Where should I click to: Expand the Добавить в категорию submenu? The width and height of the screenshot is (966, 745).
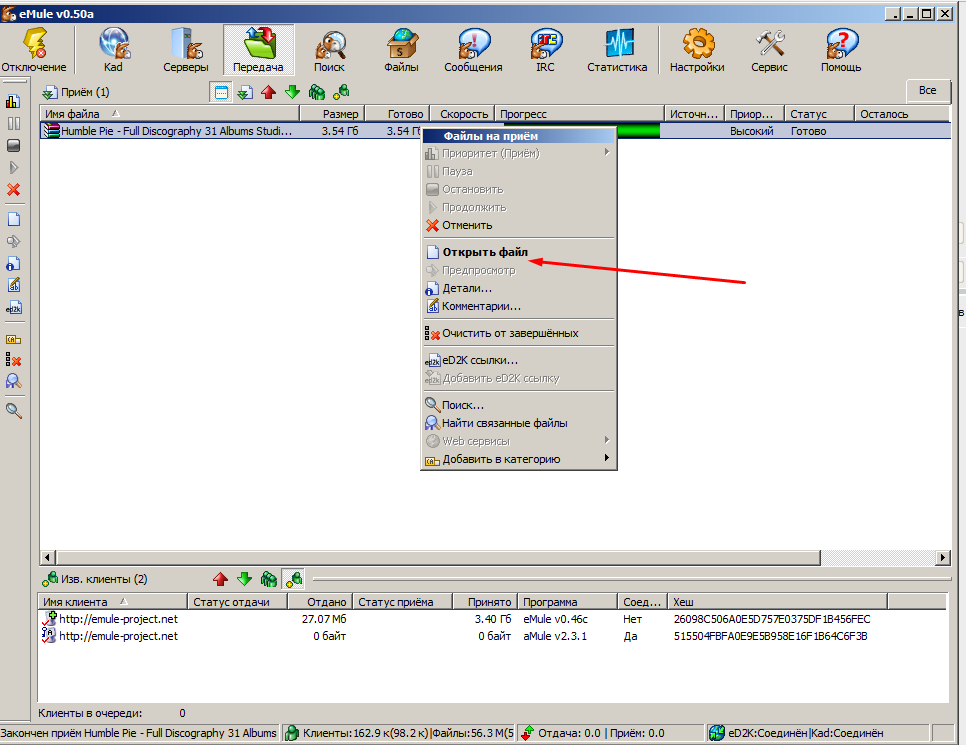coord(519,459)
